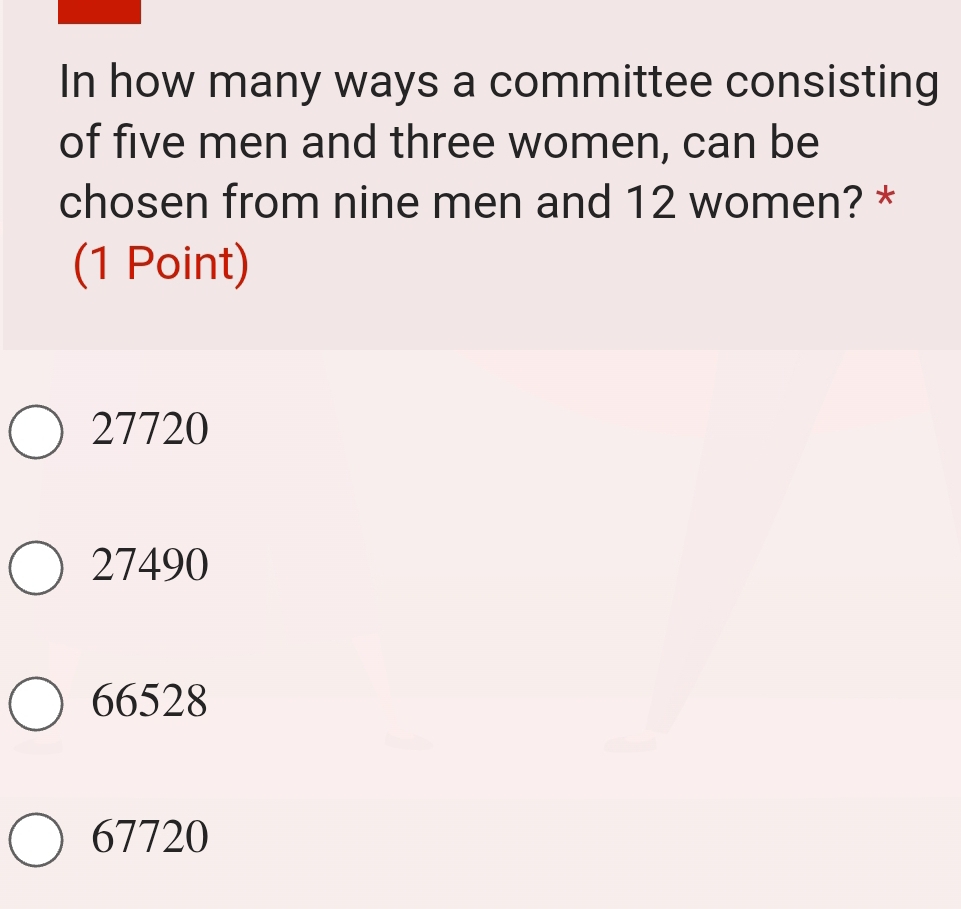Click the text '27720' next to its circle
Screen dimensions: 961x909
(148, 430)
